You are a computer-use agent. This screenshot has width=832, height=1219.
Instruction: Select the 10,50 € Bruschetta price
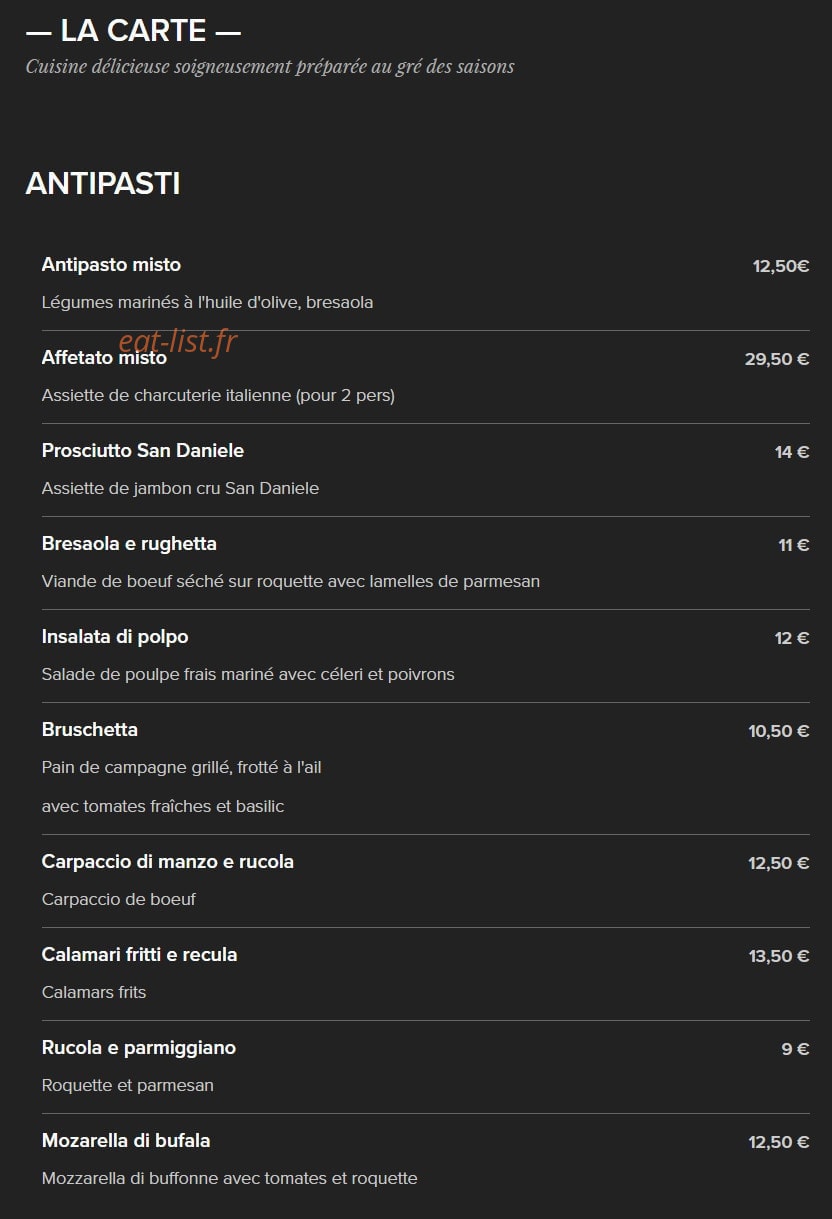pos(779,731)
